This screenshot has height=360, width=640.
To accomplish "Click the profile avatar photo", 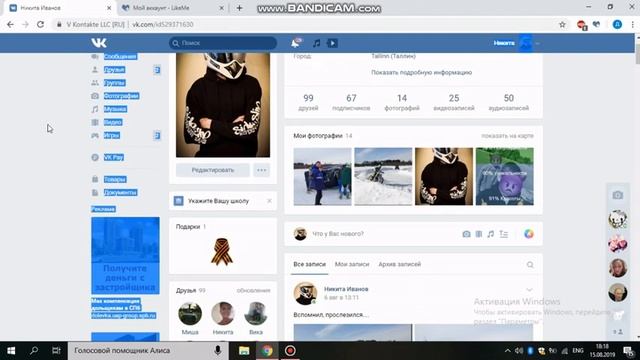I will click(223, 105).
